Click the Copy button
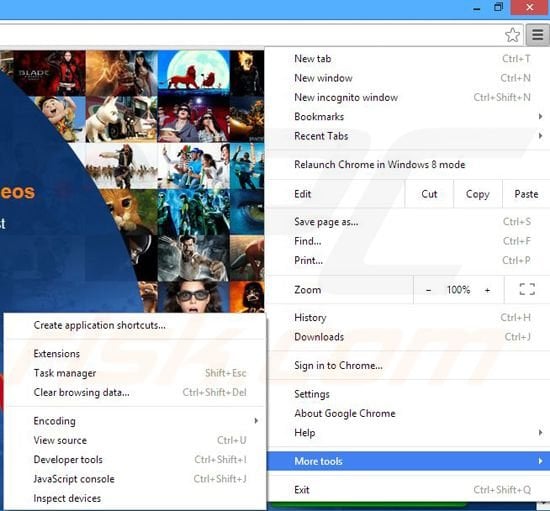 (x=478, y=194)
